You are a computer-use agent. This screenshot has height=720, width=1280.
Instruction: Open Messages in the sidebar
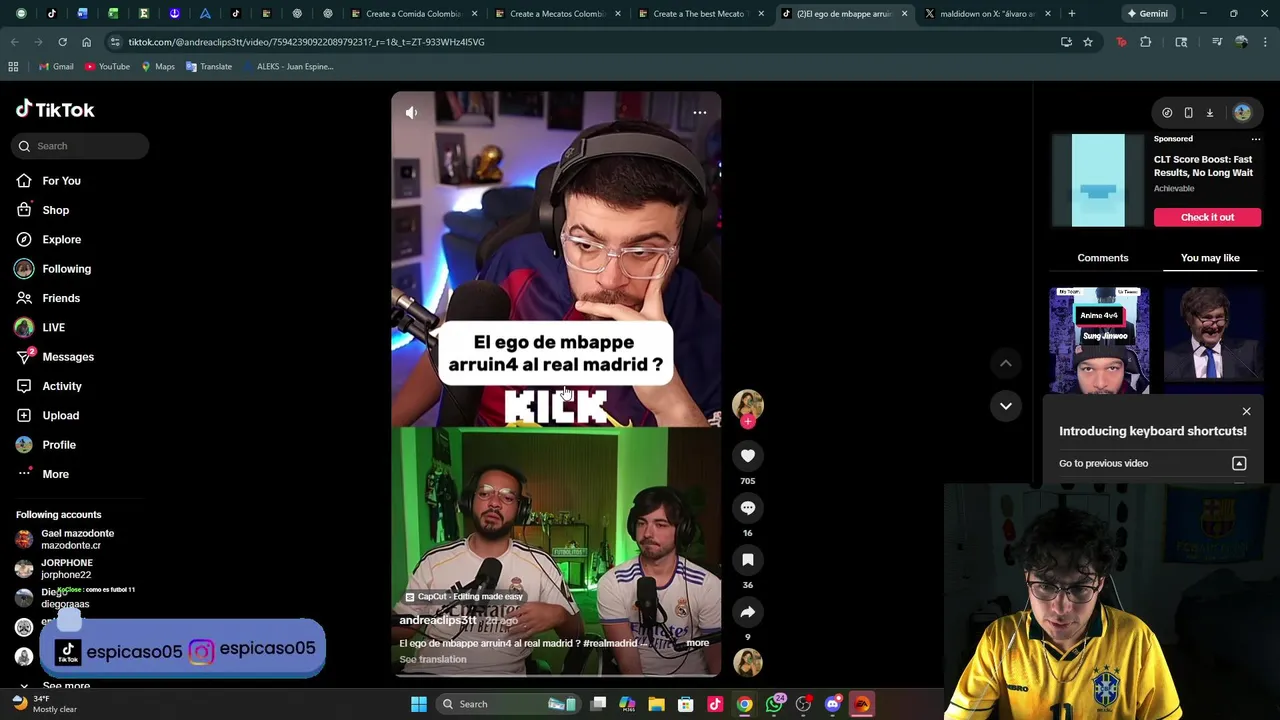click(68, 357)
